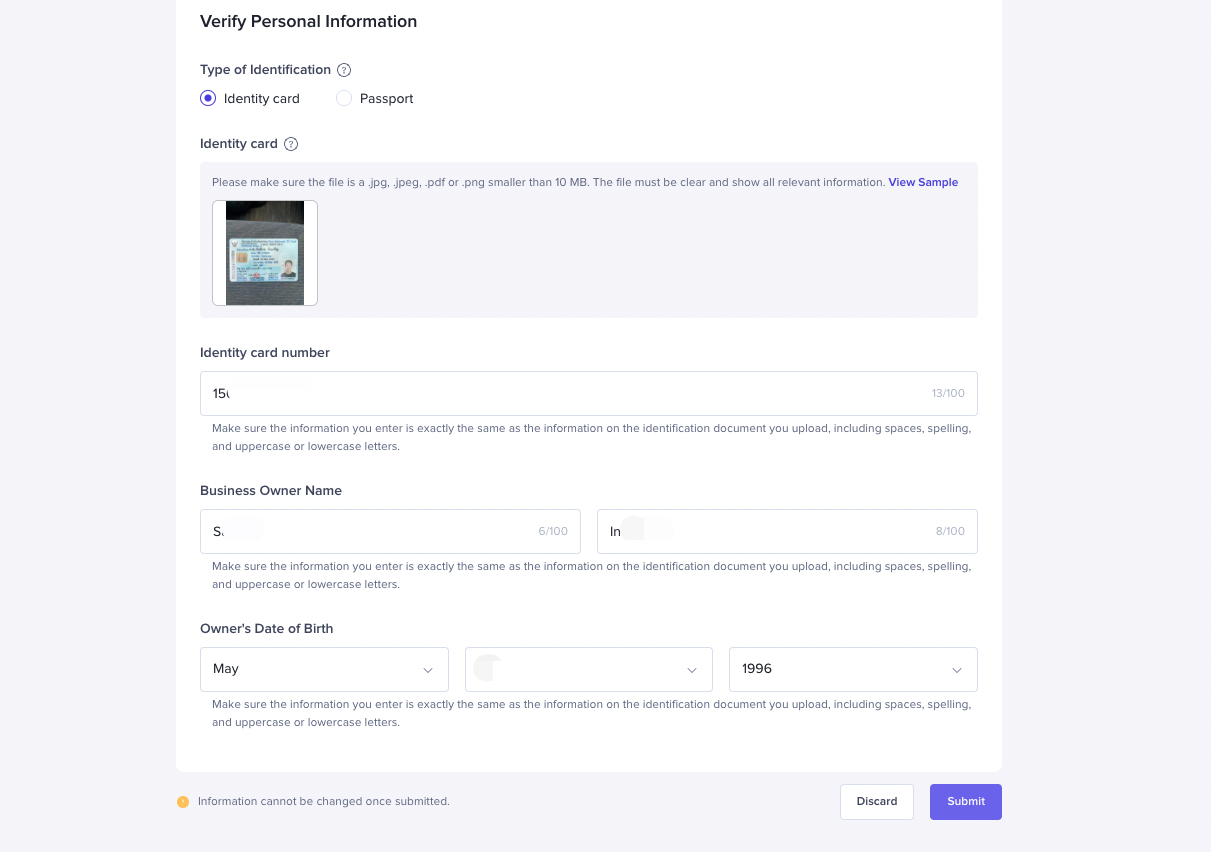The width and height of the screenshot is (1211, 852).
Task: Open the View Sample link
Action: pyautogui.click(x=923, y=182)
